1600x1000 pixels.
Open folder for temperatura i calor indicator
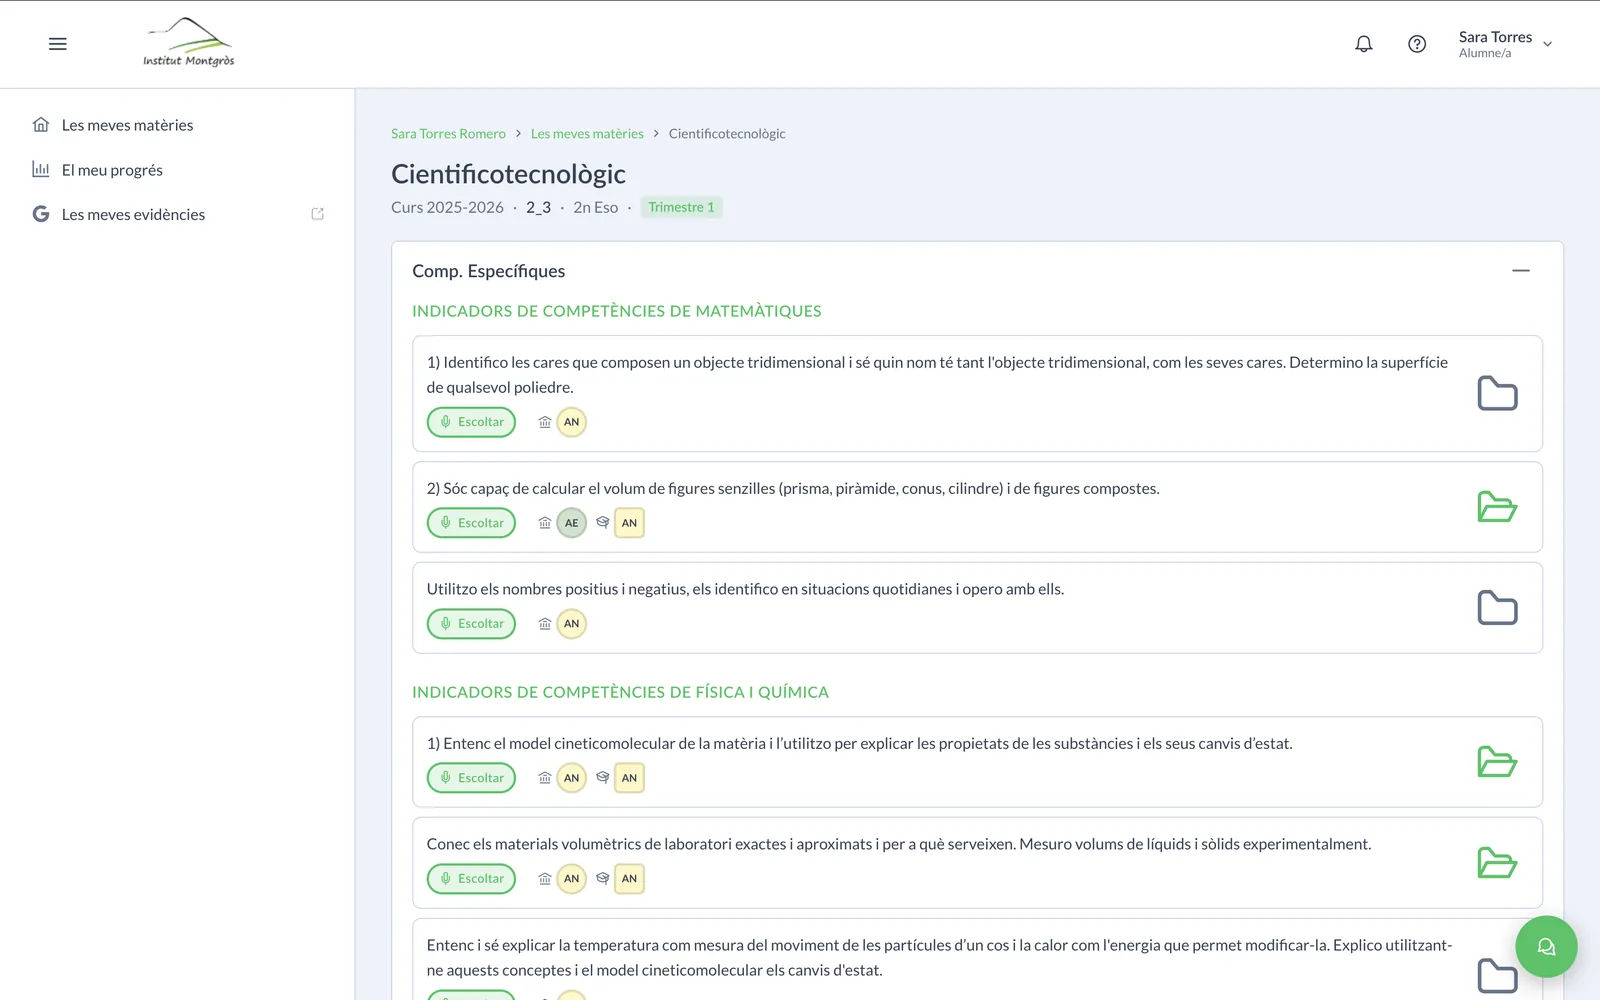[1497, 975]
